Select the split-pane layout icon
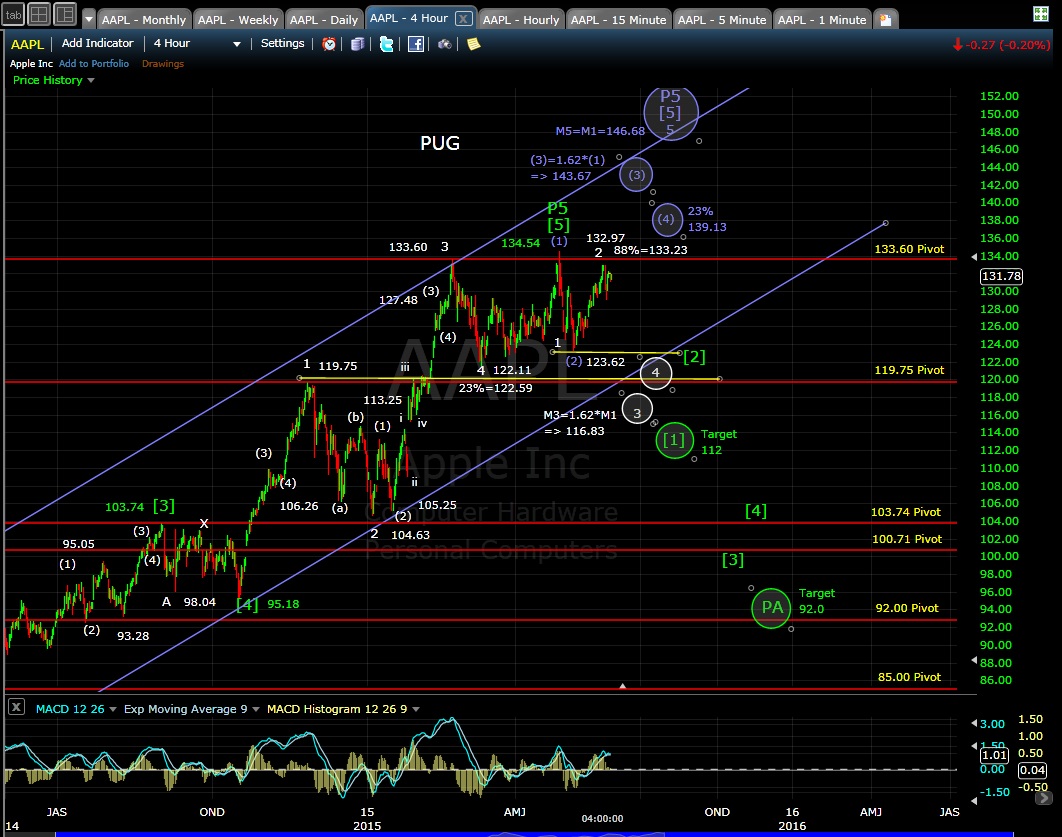The height and width of the screenshot is (837, 1062). [x=65, y=14]
